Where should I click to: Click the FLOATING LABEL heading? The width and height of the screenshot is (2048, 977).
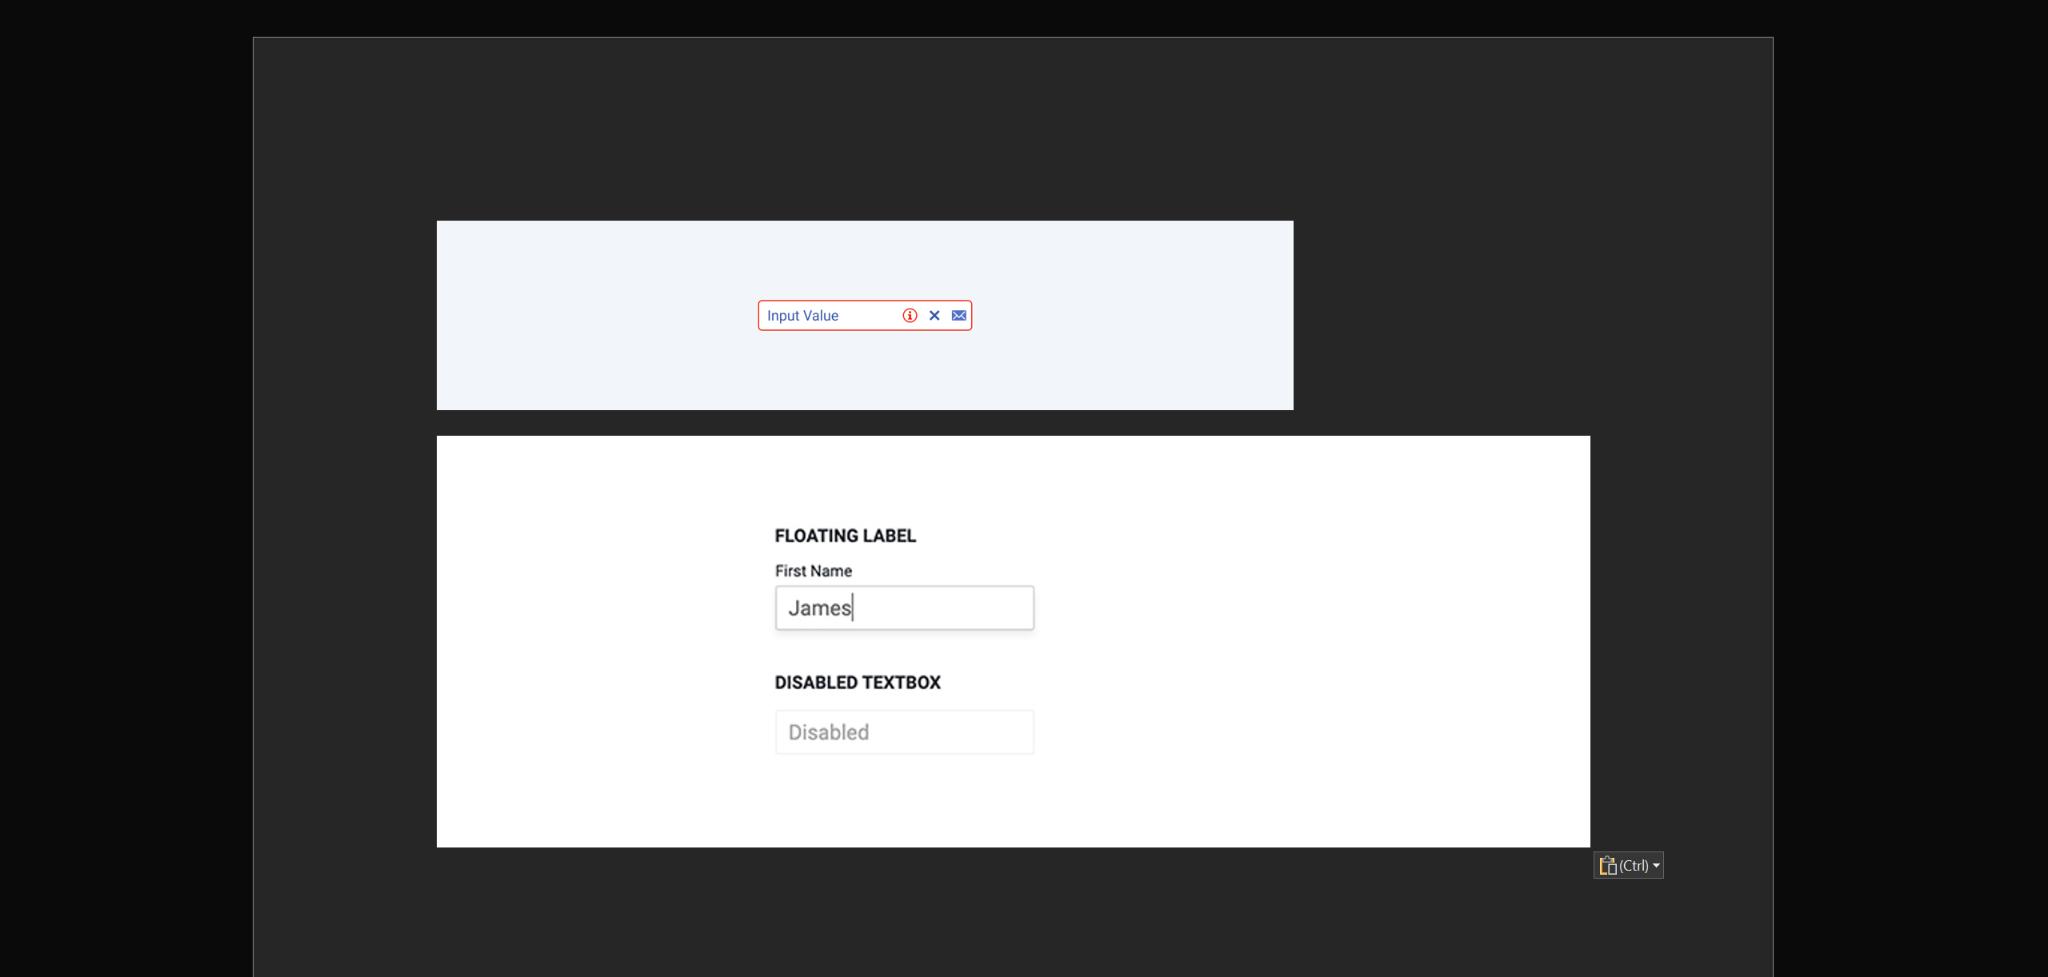[845, 536]
